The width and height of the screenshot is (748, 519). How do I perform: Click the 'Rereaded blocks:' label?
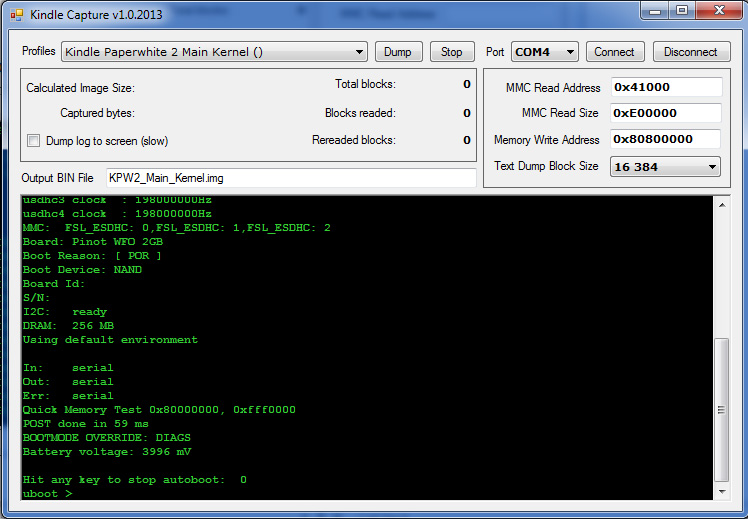(354, 140)
